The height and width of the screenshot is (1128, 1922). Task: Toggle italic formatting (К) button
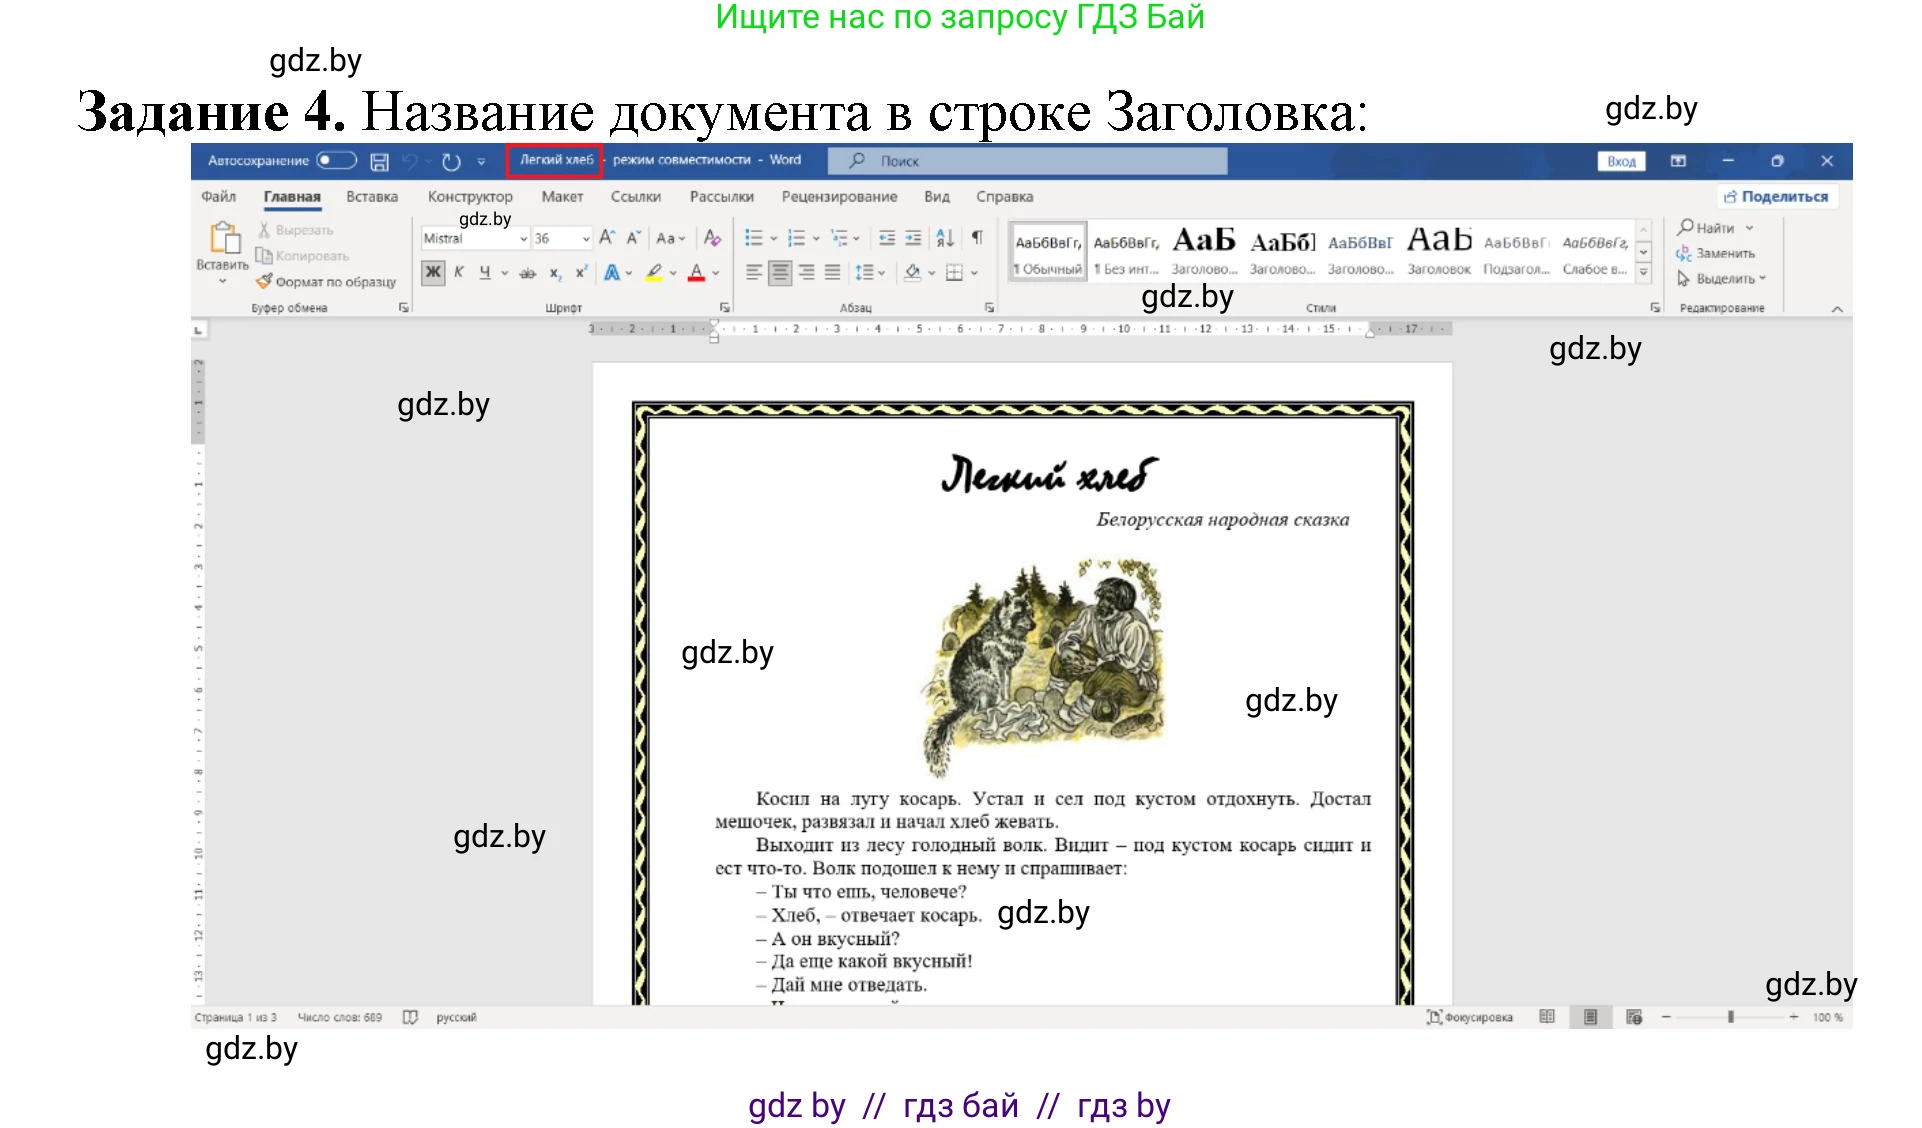click(x=459, y=272)
